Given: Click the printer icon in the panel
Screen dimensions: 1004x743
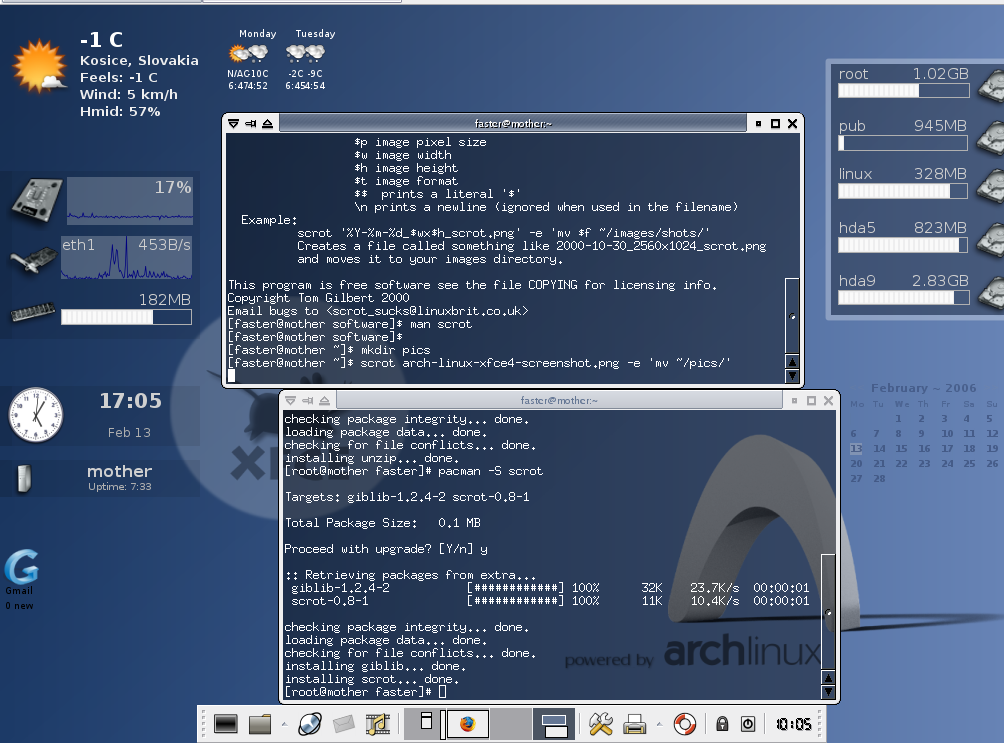Looking at the screenshot, I should (634, 723).
